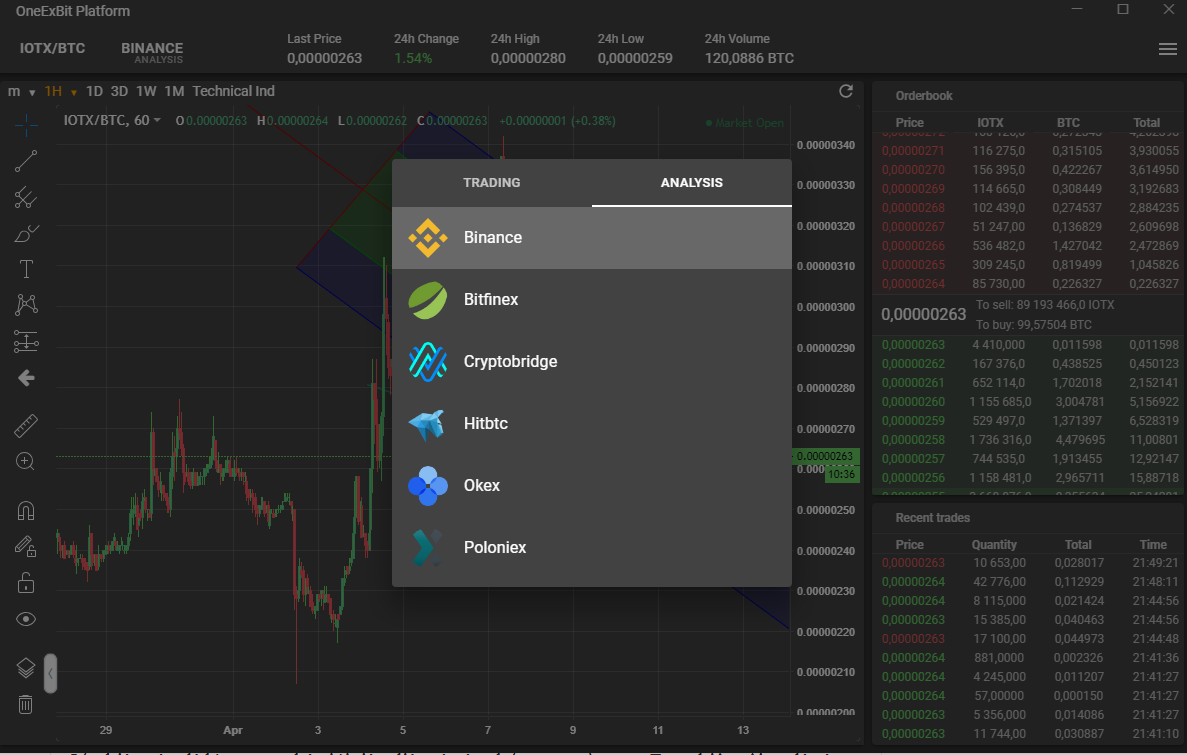
Task: Select the 3D timeframe
Action: (119, 91)
